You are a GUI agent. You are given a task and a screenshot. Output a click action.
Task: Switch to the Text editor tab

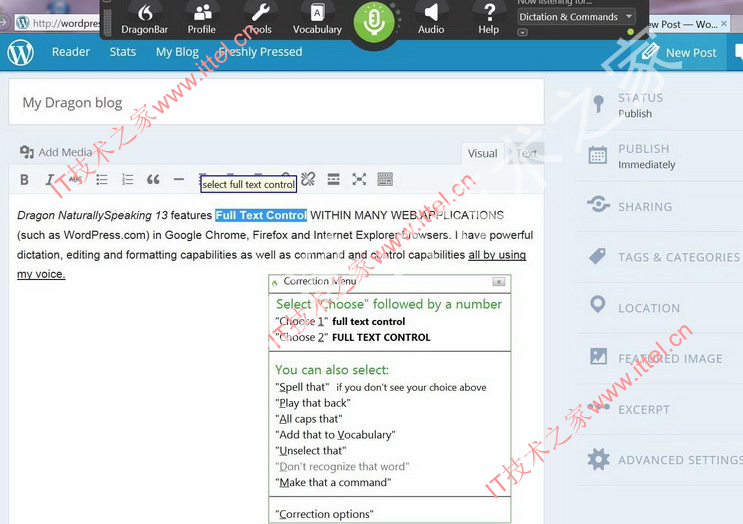tap(526, 154)
